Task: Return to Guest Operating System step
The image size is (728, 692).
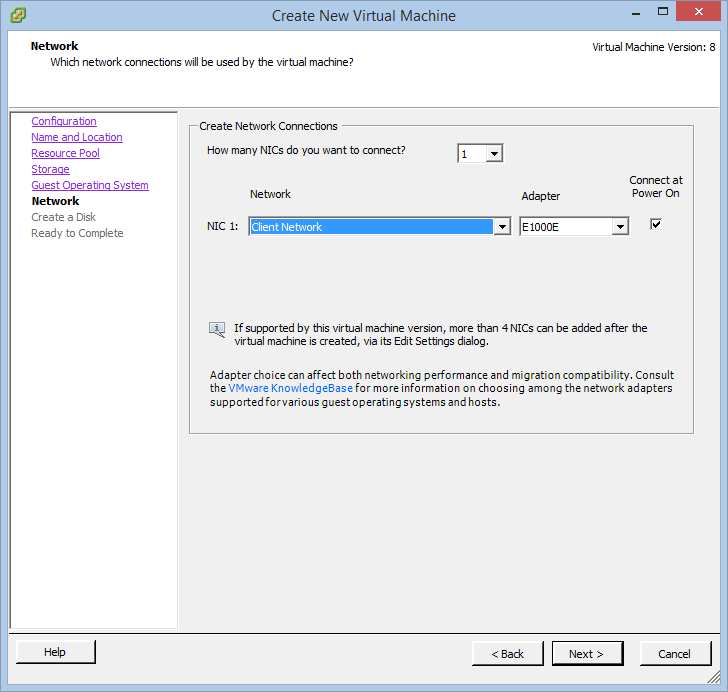Action: coord(90,185)
